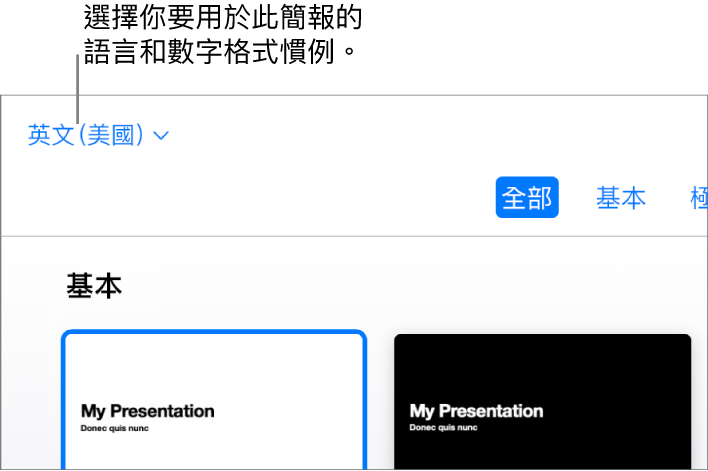Click "My Presentation" title on black theme
Image resolution: width=708 pixels, height=471 pixels.
click(476, 410)
